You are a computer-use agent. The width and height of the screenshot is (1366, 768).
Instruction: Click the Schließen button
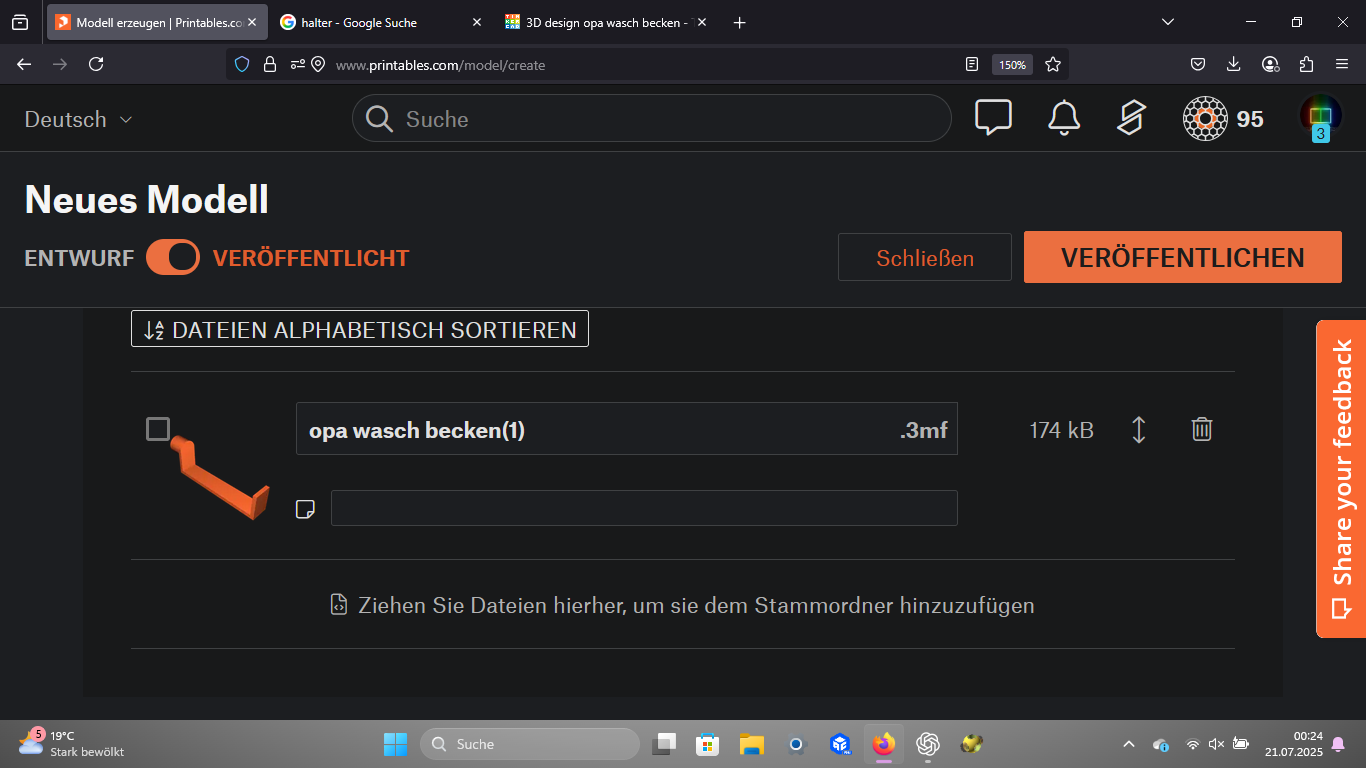[925, 258]
